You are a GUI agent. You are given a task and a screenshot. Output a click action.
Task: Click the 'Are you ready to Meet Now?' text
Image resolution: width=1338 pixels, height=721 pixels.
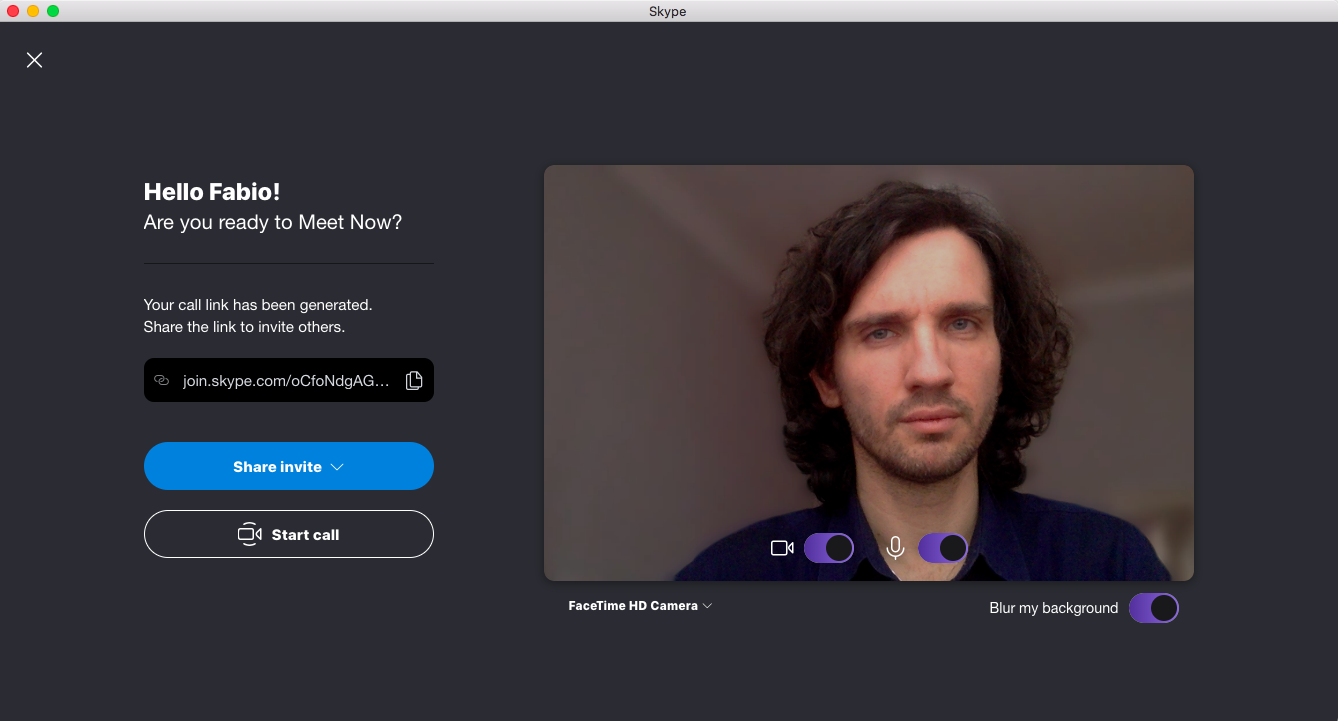pyautogui.click(x=273, y=222)
